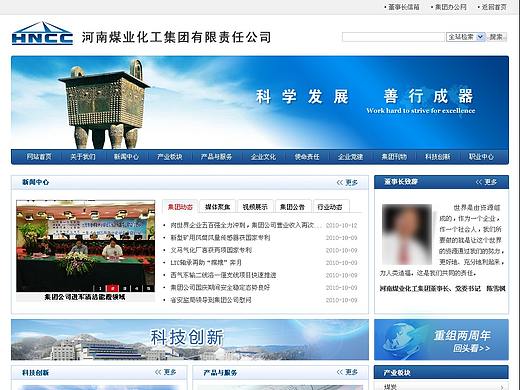Image resolution: width=520 pixels, height=390 pixels.
Task: Open 产品与服务 in the navigation bar
Action: click(x=216, y=157)
